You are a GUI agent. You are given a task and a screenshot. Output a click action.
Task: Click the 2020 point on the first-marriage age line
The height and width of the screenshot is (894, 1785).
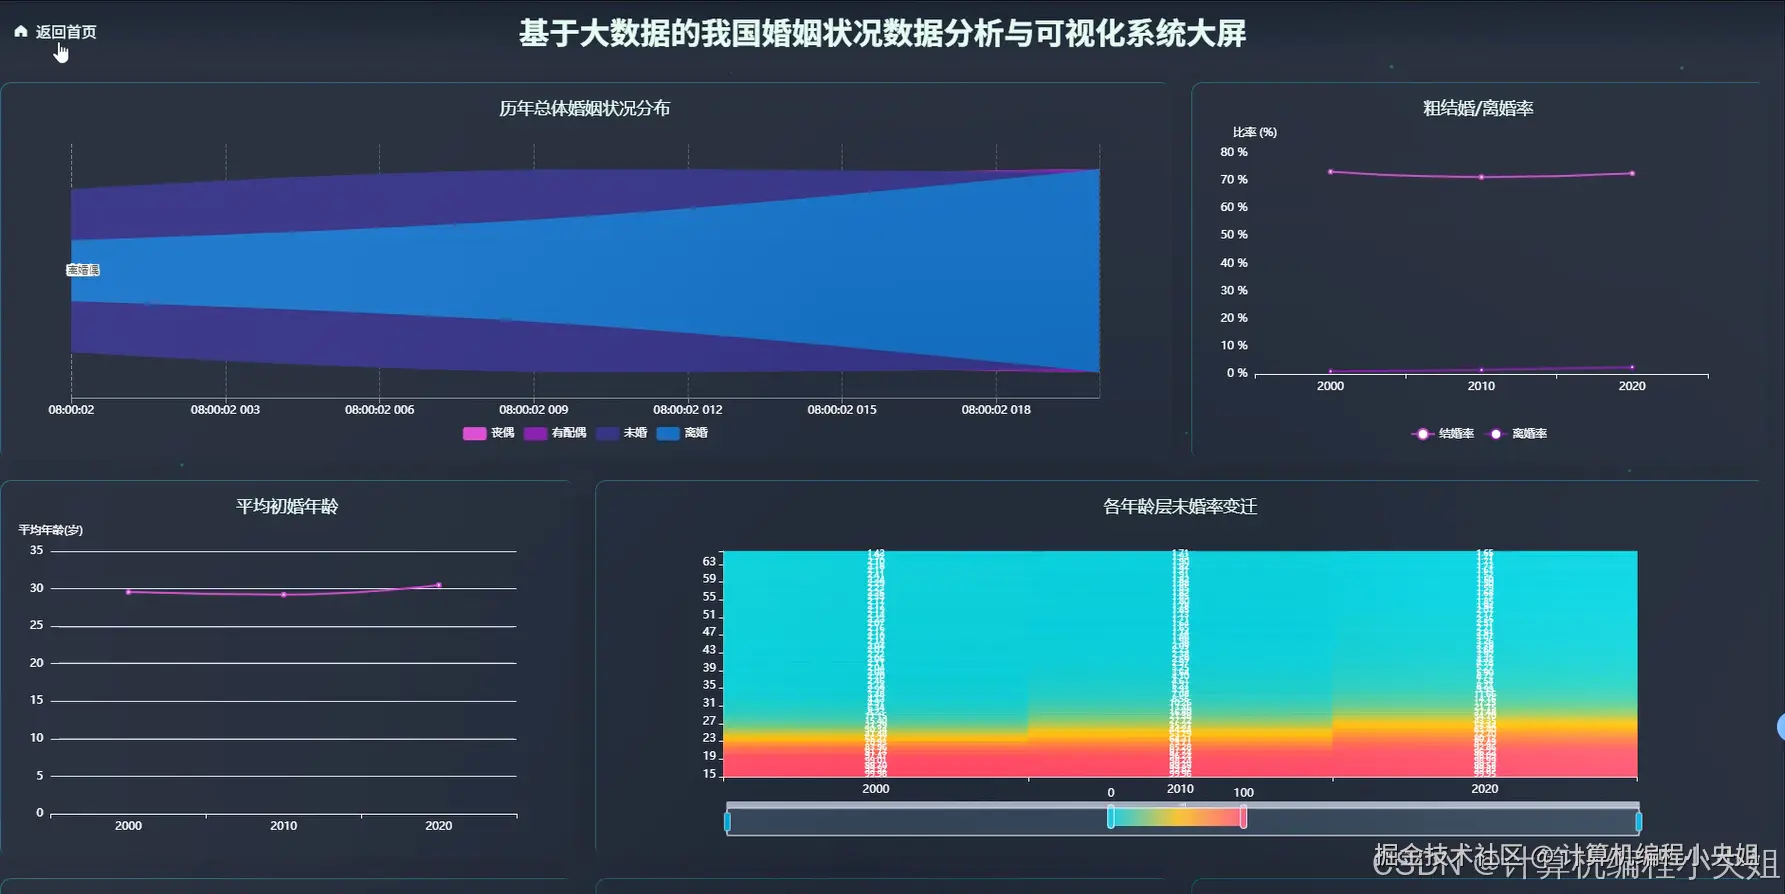[438, 585]
